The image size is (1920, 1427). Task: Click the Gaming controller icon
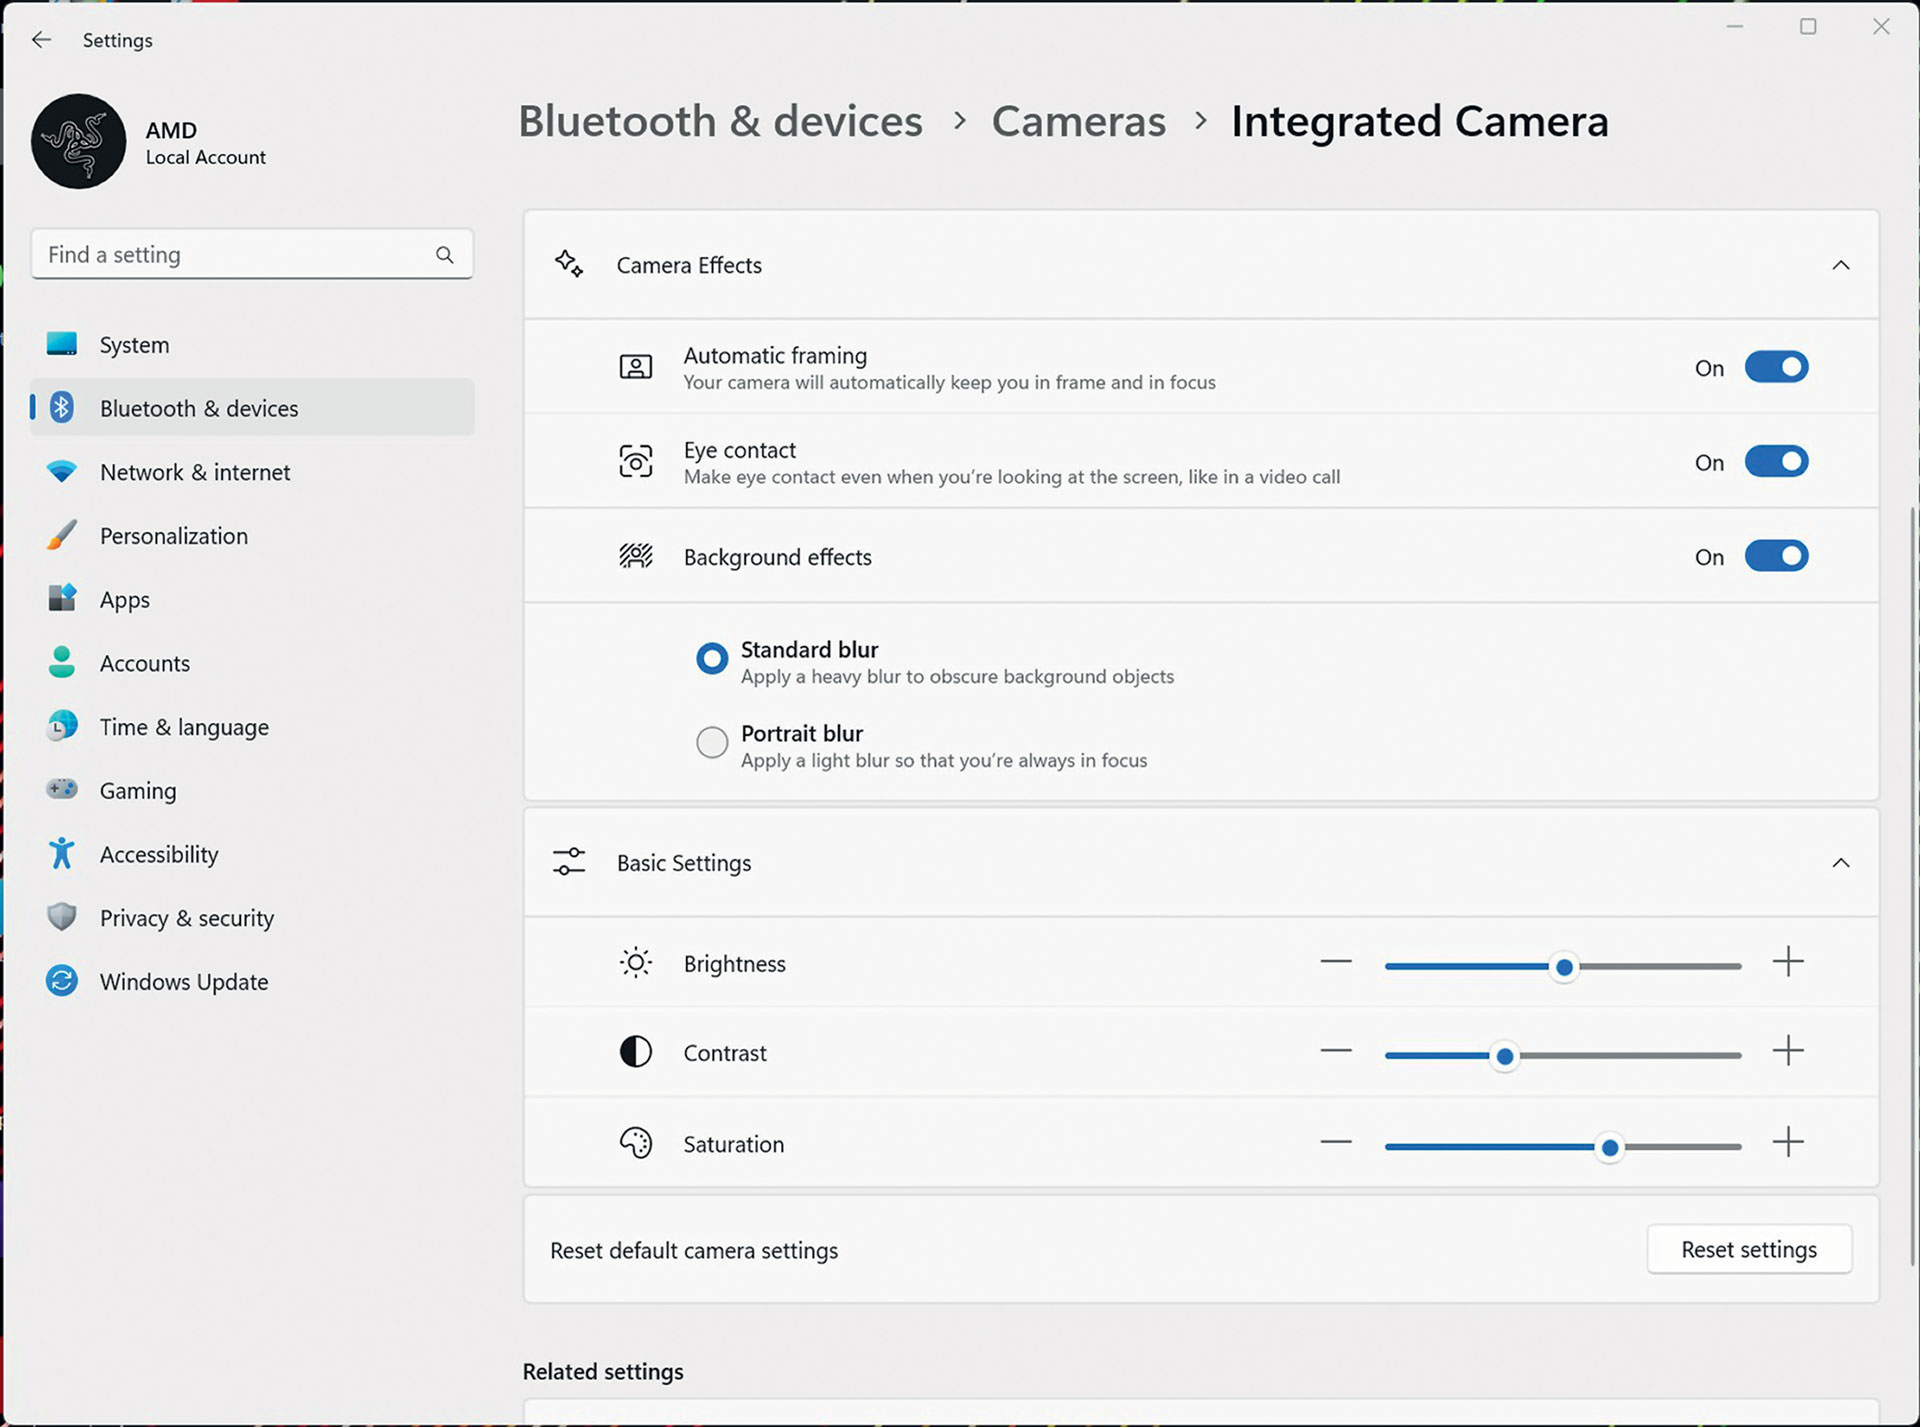(62, 790)
